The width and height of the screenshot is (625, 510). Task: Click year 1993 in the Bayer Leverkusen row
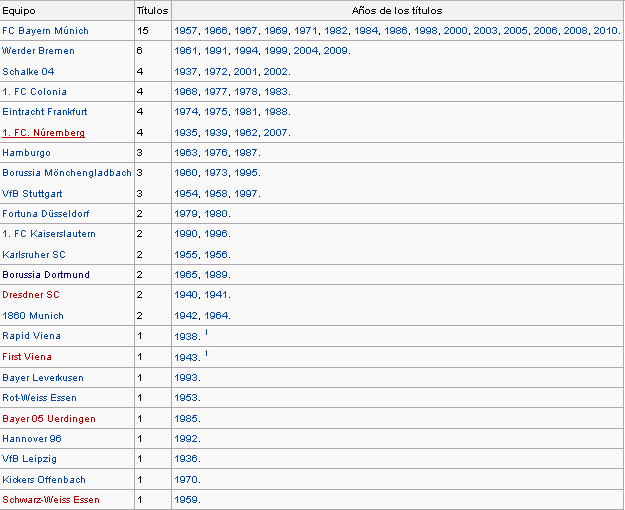coord(186,378)
